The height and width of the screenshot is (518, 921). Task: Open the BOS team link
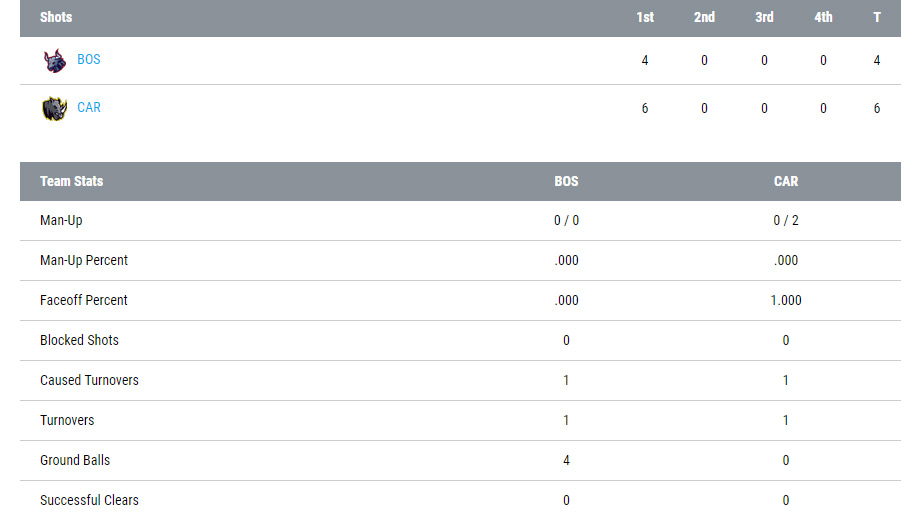tap(89, 60)
